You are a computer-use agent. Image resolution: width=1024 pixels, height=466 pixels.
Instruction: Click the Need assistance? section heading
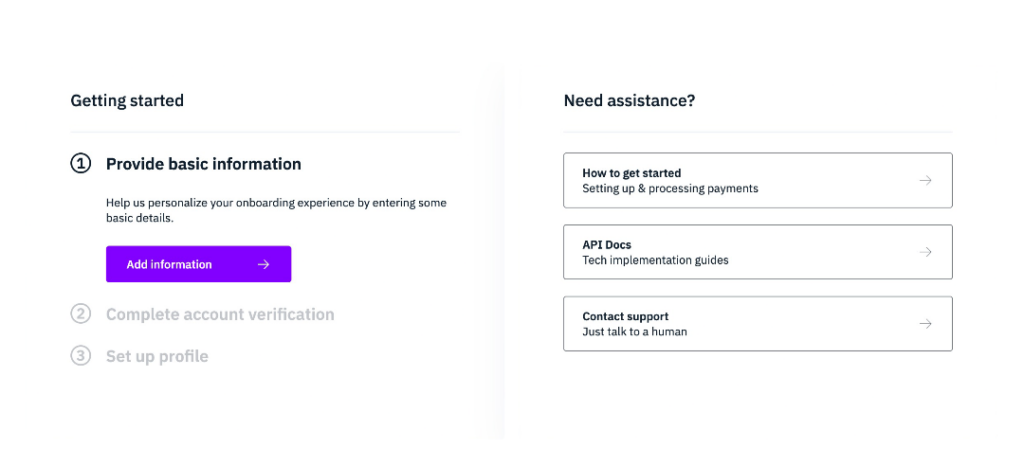point(629,101)
